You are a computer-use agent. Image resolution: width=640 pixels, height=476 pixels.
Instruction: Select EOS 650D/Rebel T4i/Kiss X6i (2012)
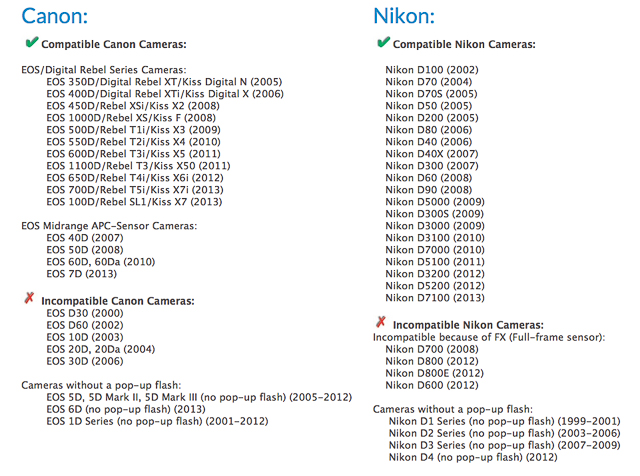click(135, 178)
